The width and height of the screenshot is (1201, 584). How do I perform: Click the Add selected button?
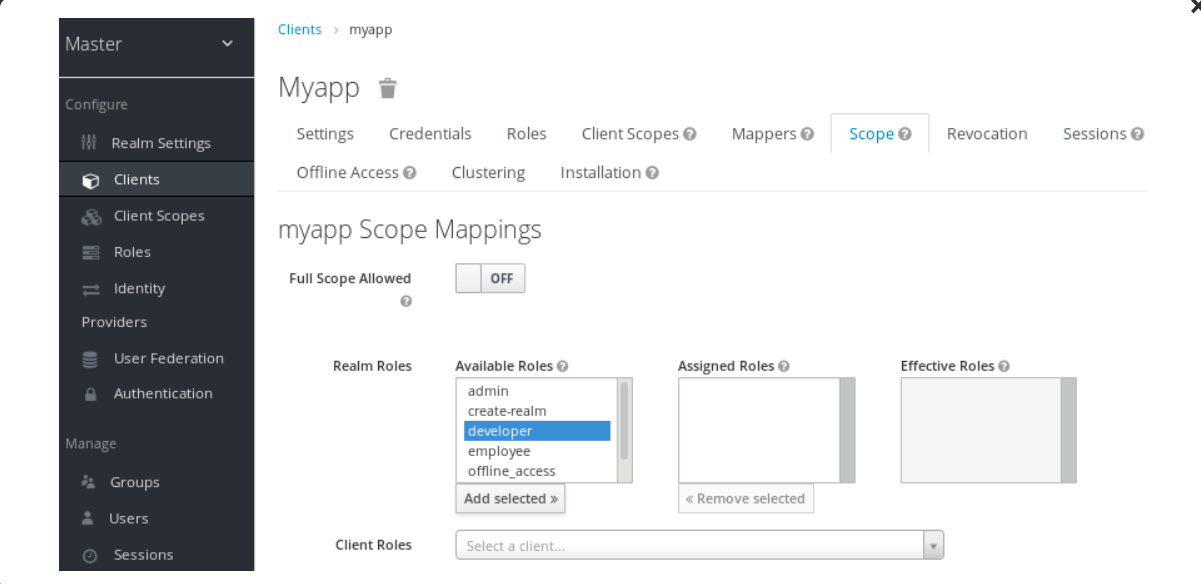510,498
